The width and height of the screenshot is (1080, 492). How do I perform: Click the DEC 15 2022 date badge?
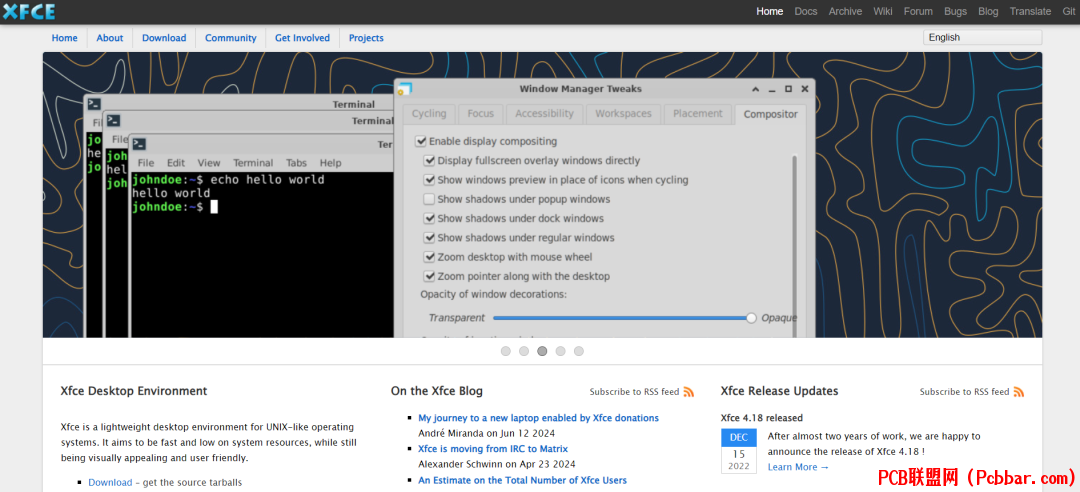[x=738, y=451]
